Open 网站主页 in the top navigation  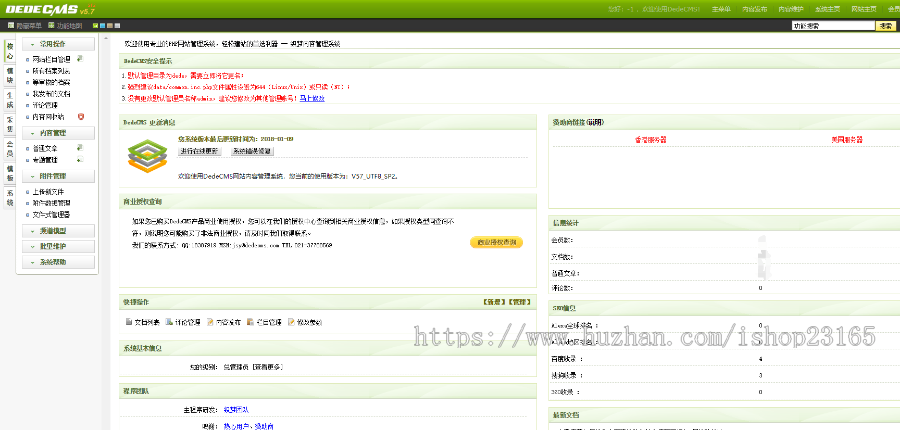point(864,9)
